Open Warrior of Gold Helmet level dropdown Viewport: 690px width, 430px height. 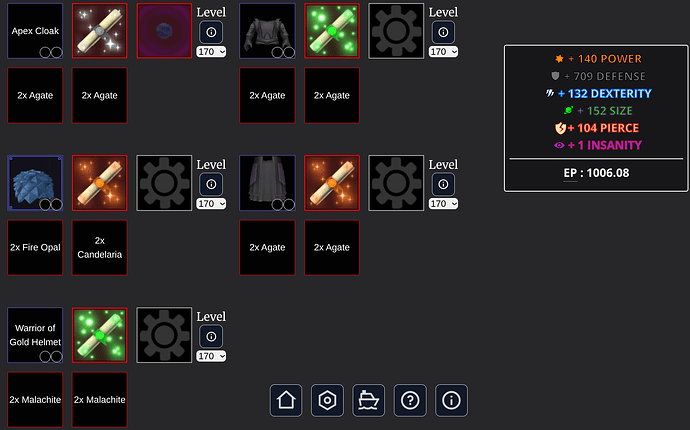click(x=211, y=356)
